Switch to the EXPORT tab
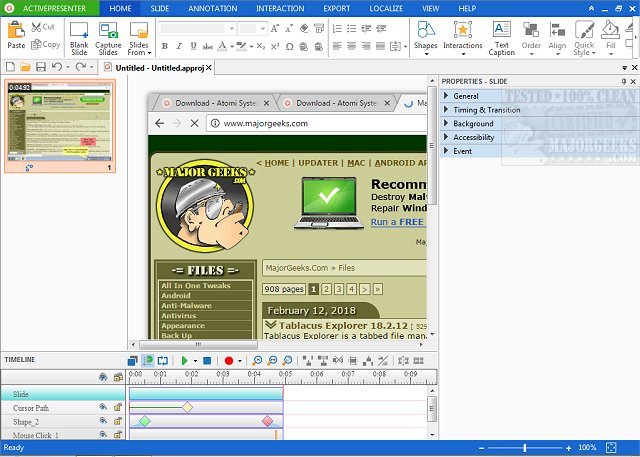The width and height of the screenshot is (640, 457). [x=337, y=8]
